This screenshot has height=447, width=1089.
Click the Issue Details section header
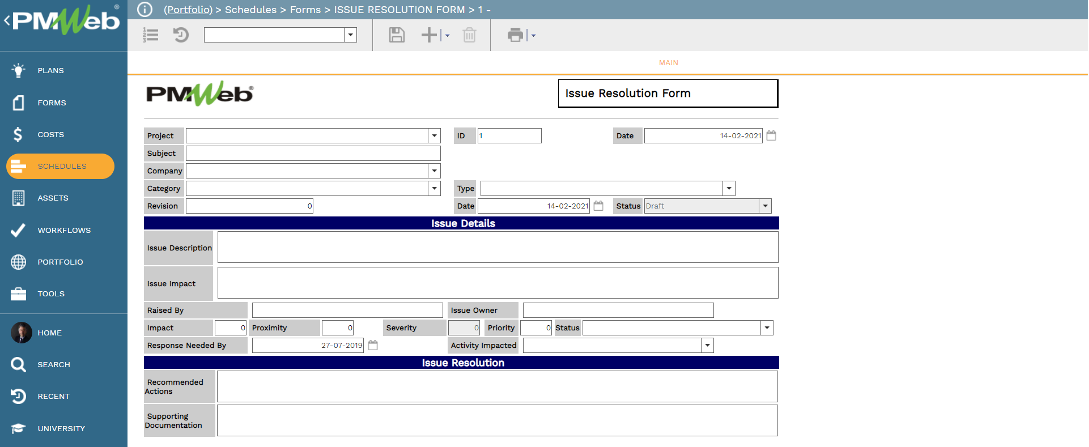(462, 224)
